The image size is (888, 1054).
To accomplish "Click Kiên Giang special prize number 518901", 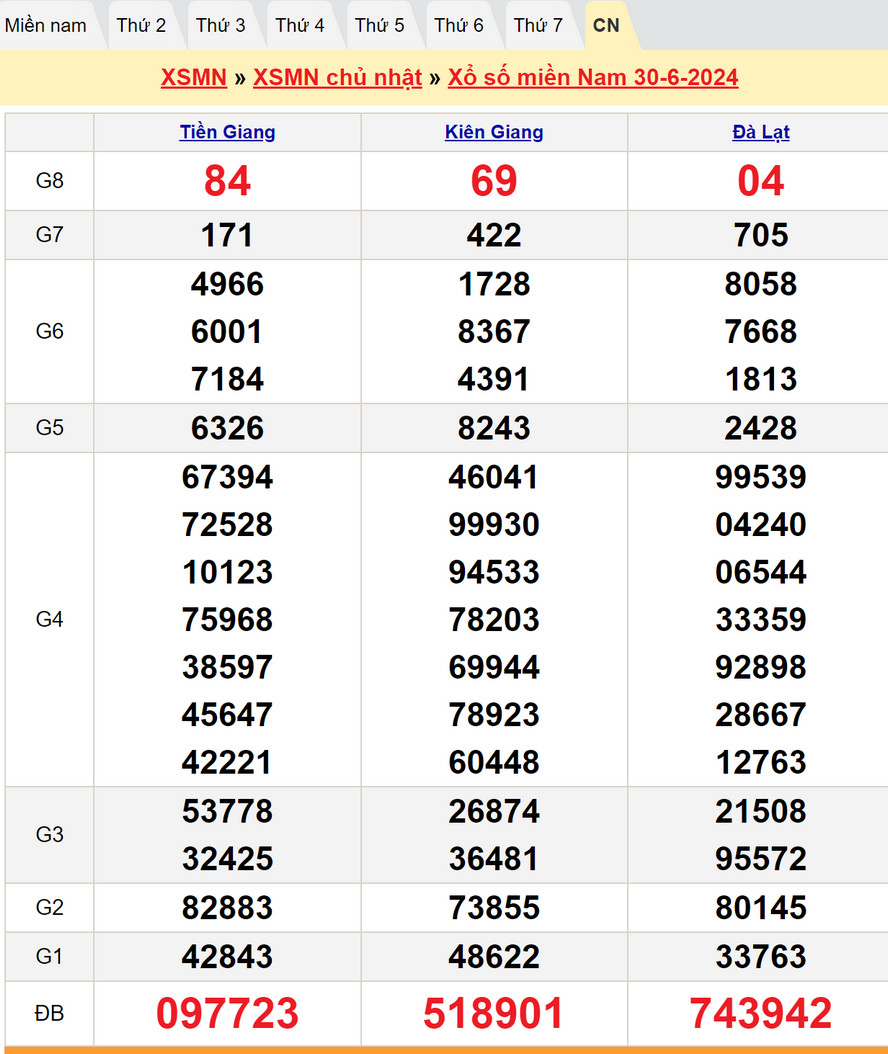I will pos(494,1013).
